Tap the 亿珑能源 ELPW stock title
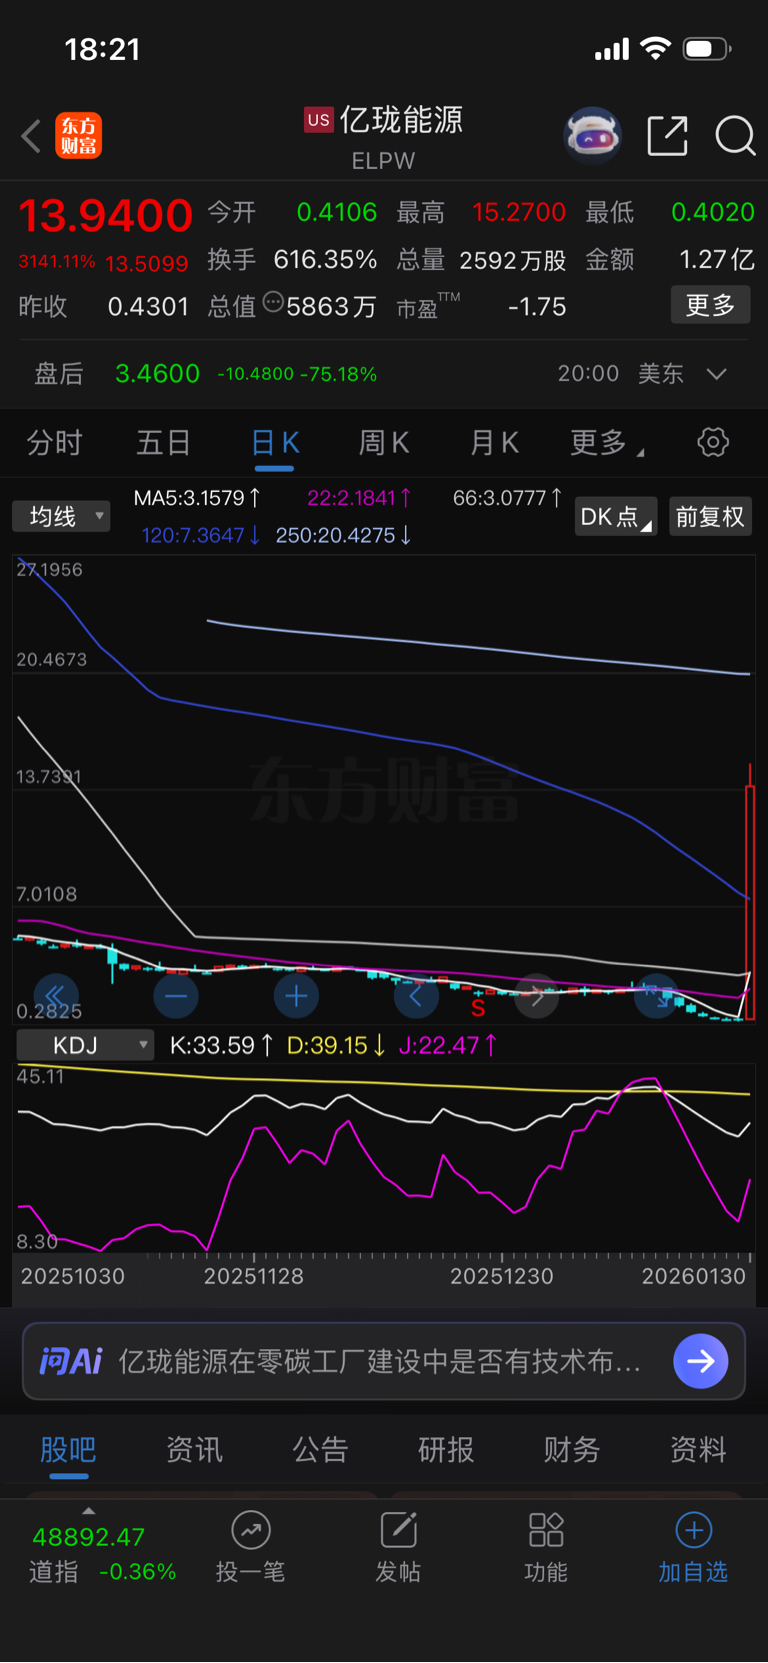Viewport: 768px width, 1663px height. 384,137
